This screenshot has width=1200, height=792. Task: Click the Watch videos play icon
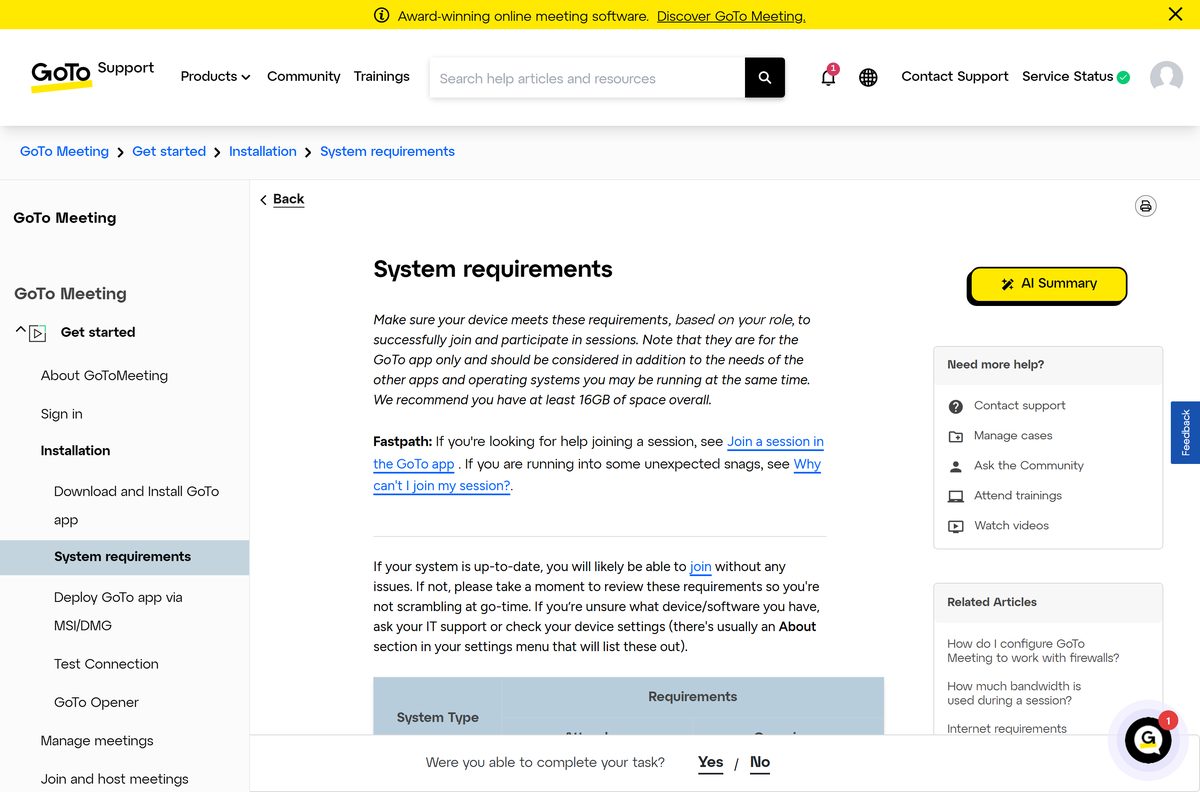point(956,526)
